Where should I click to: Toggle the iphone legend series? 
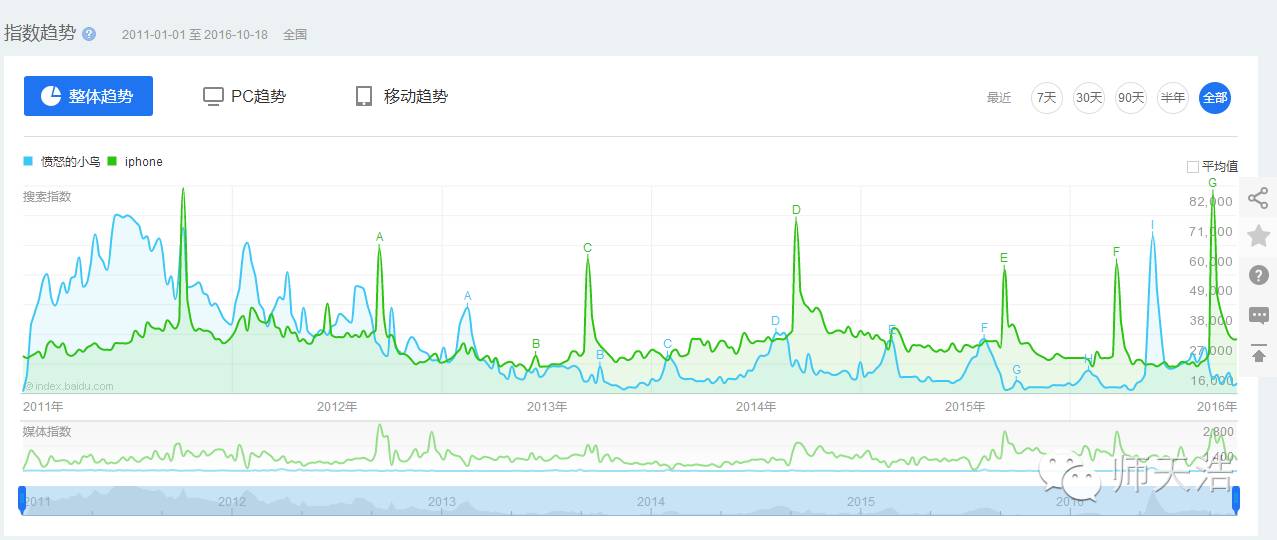(x=135, y=161)
